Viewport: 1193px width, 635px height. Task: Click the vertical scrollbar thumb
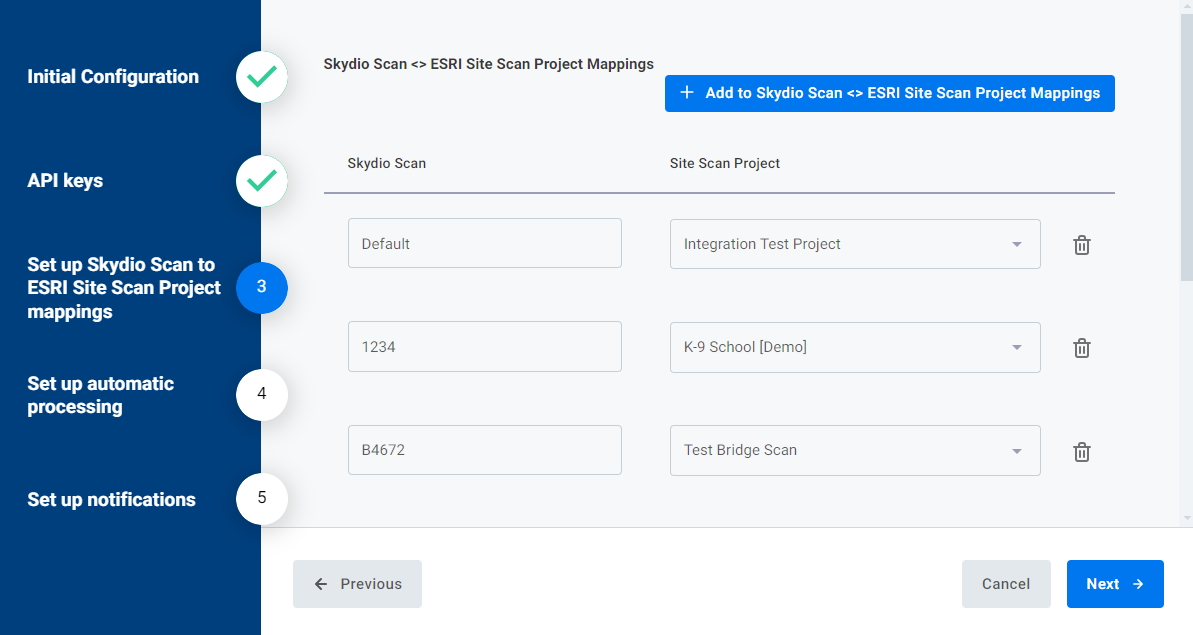[x=1187, y=148]
